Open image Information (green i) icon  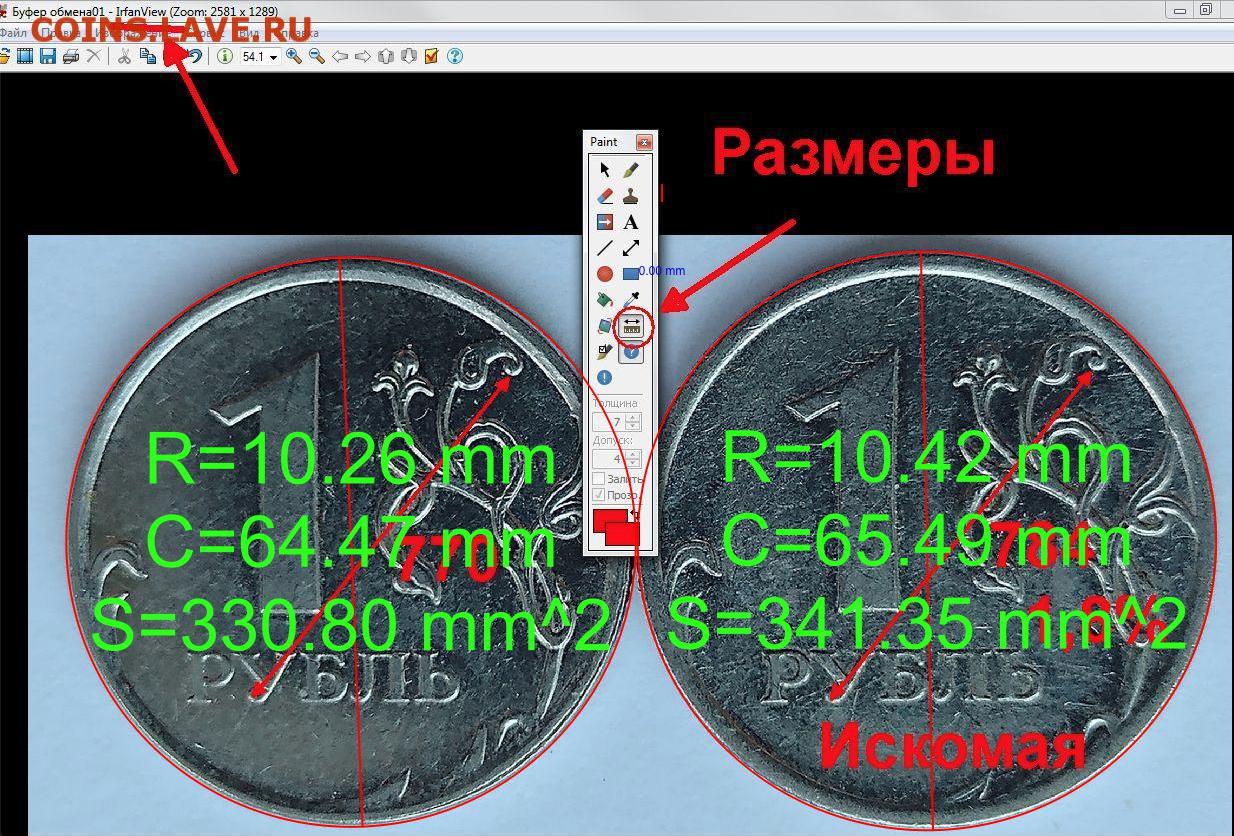pos(225,57)
